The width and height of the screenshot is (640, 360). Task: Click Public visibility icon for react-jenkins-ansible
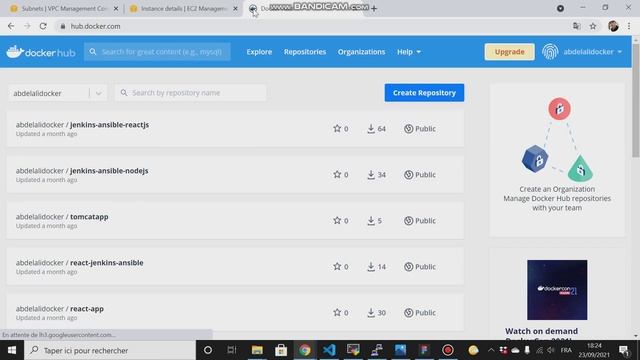409,267
